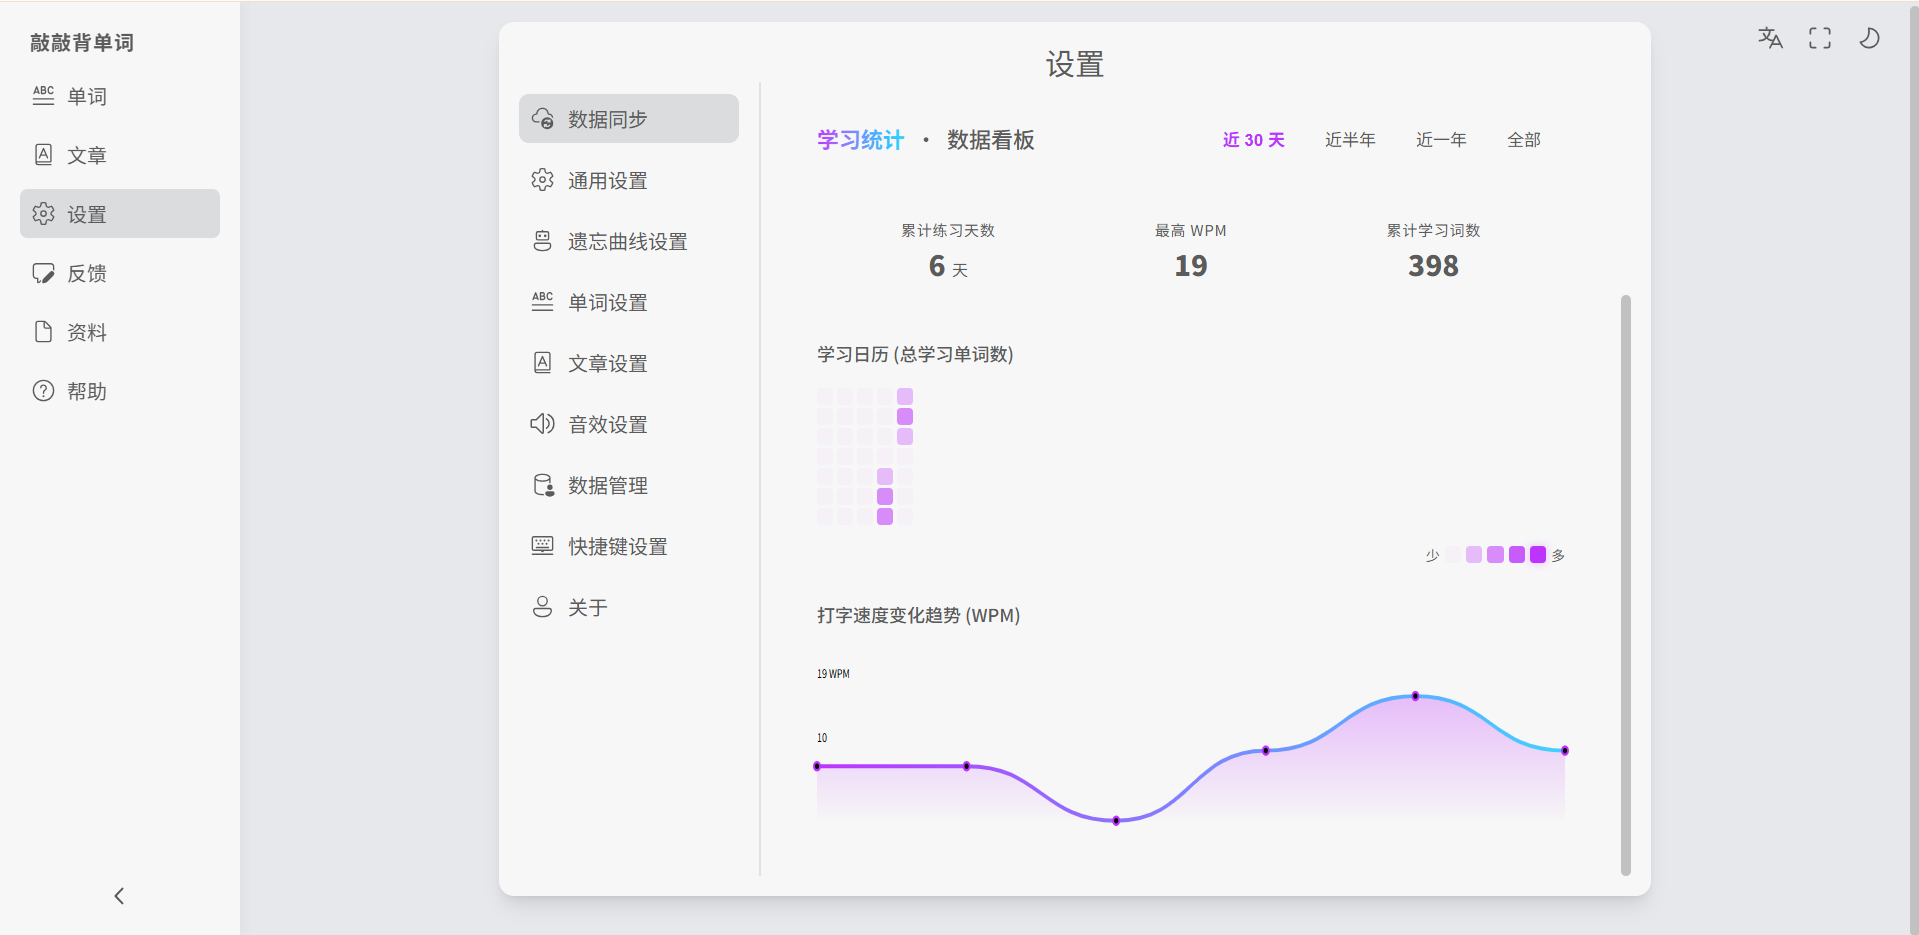Go to 帮助 page in sidebar
1919x935 pixels.
click(120, 391)
